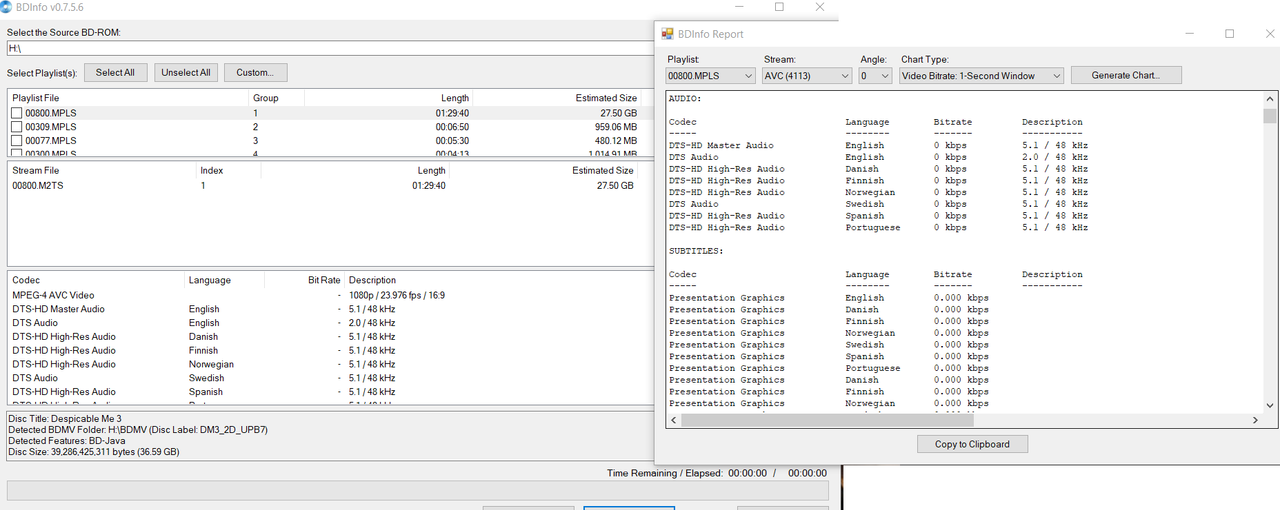Click the report vertical scrollbar up arrow

tap(1270, 99)
